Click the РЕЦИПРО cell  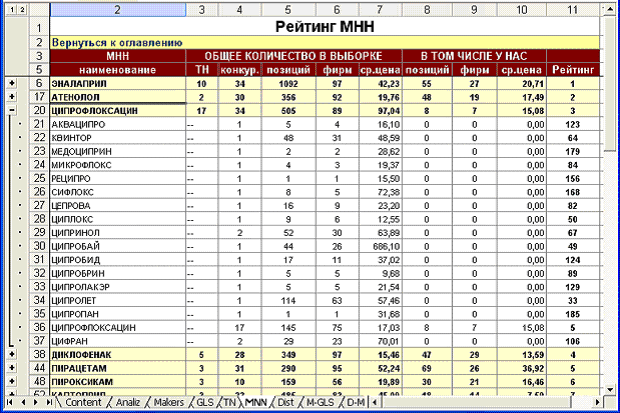pos(118,178)
